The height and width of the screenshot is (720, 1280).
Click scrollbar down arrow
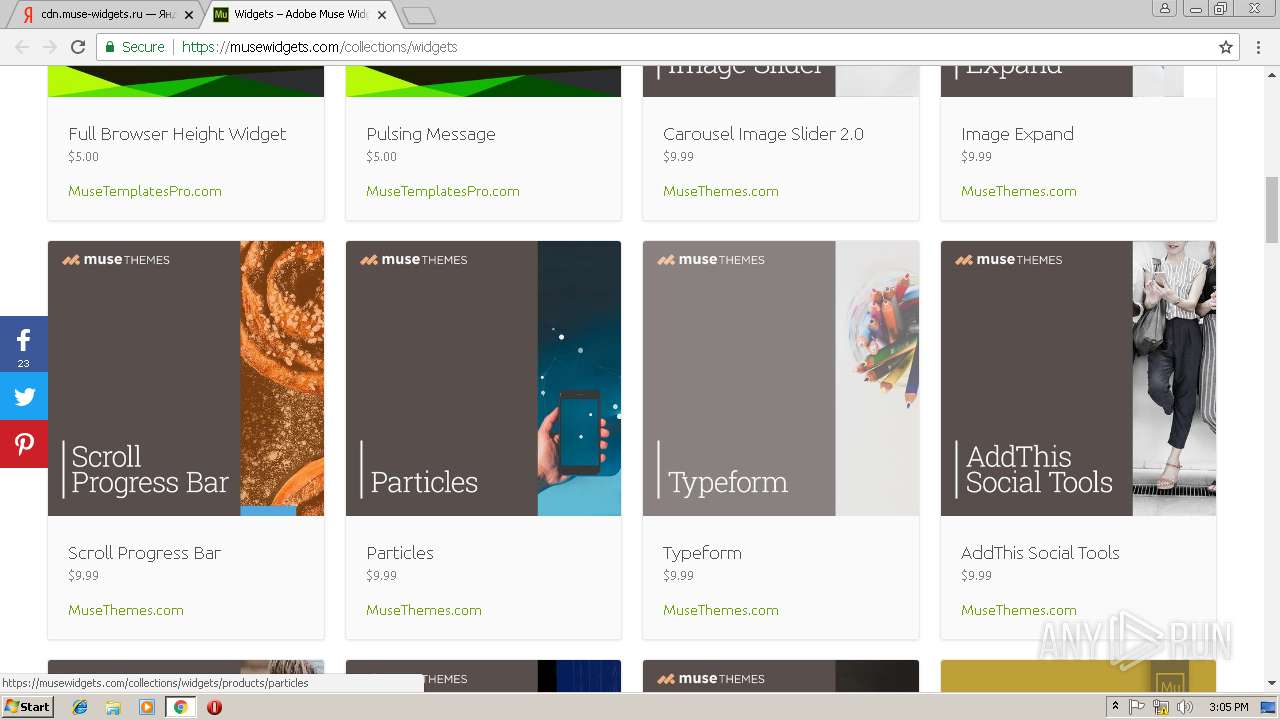pos(1272,684)
